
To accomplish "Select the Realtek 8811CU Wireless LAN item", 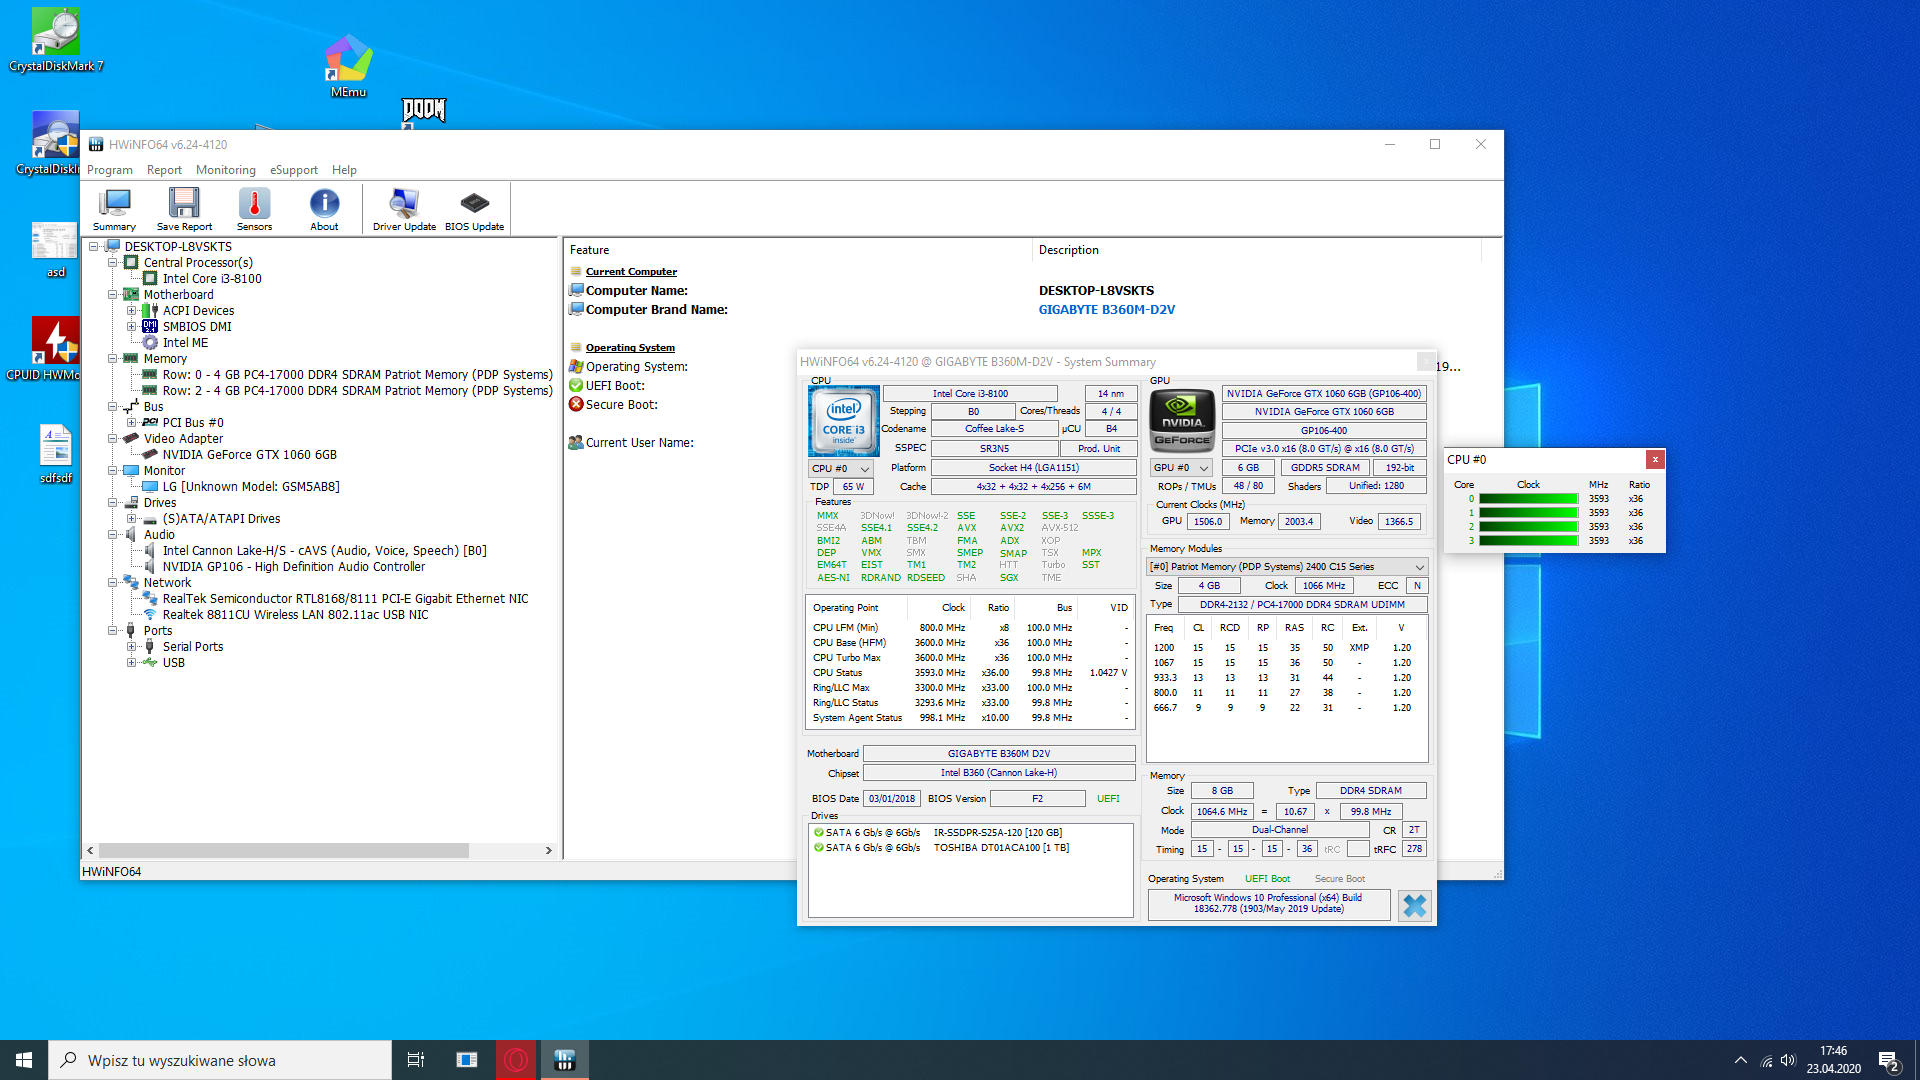I will 295,615.
